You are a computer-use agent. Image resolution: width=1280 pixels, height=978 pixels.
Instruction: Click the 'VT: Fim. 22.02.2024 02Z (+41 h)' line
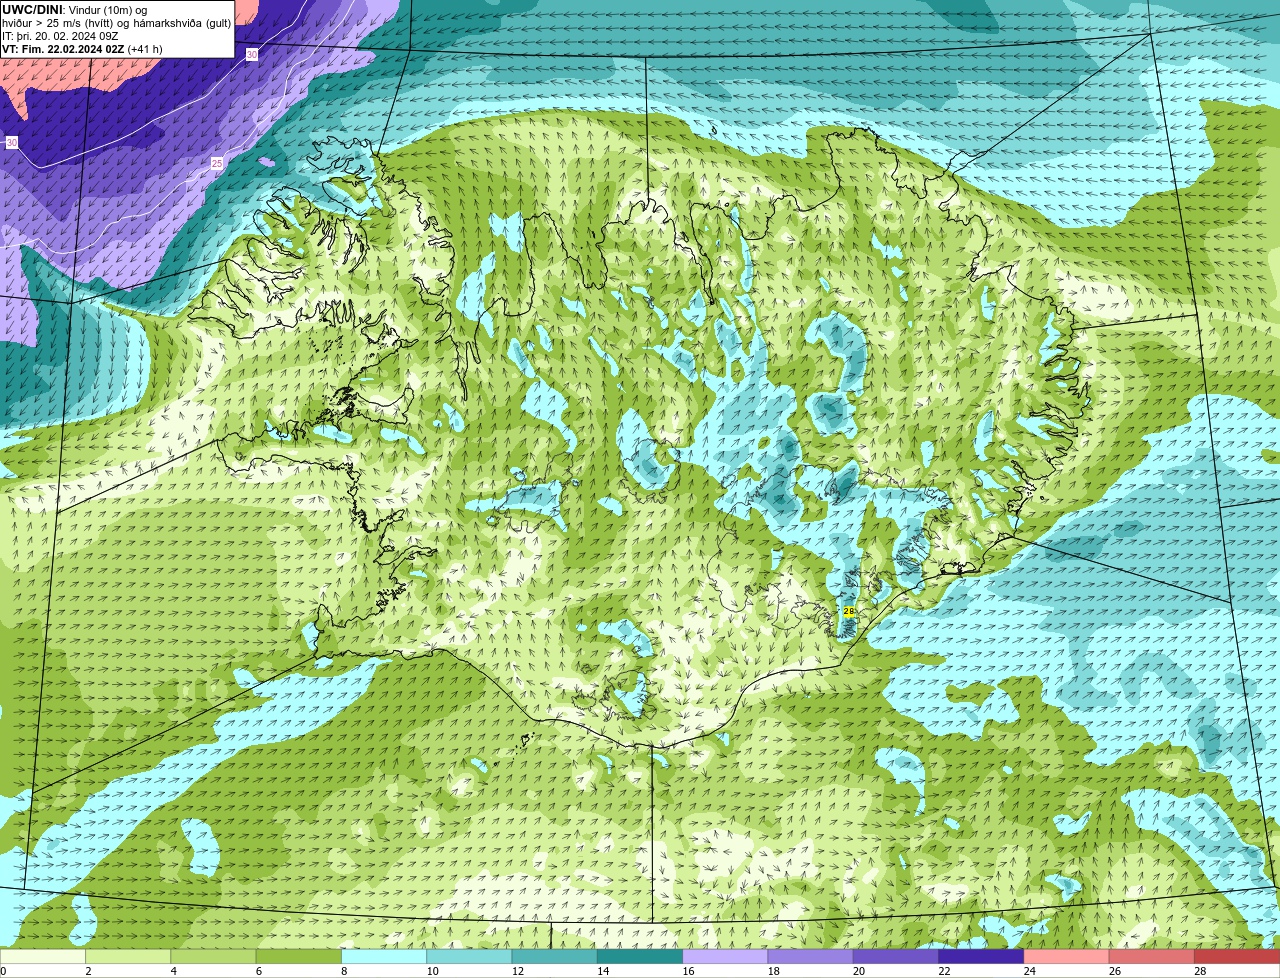pyautogui.click(x=82, y=49)
